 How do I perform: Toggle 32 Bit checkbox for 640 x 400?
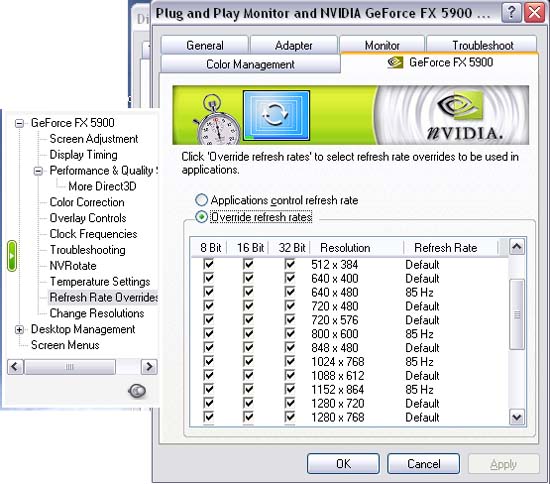(x=290, y=278)
